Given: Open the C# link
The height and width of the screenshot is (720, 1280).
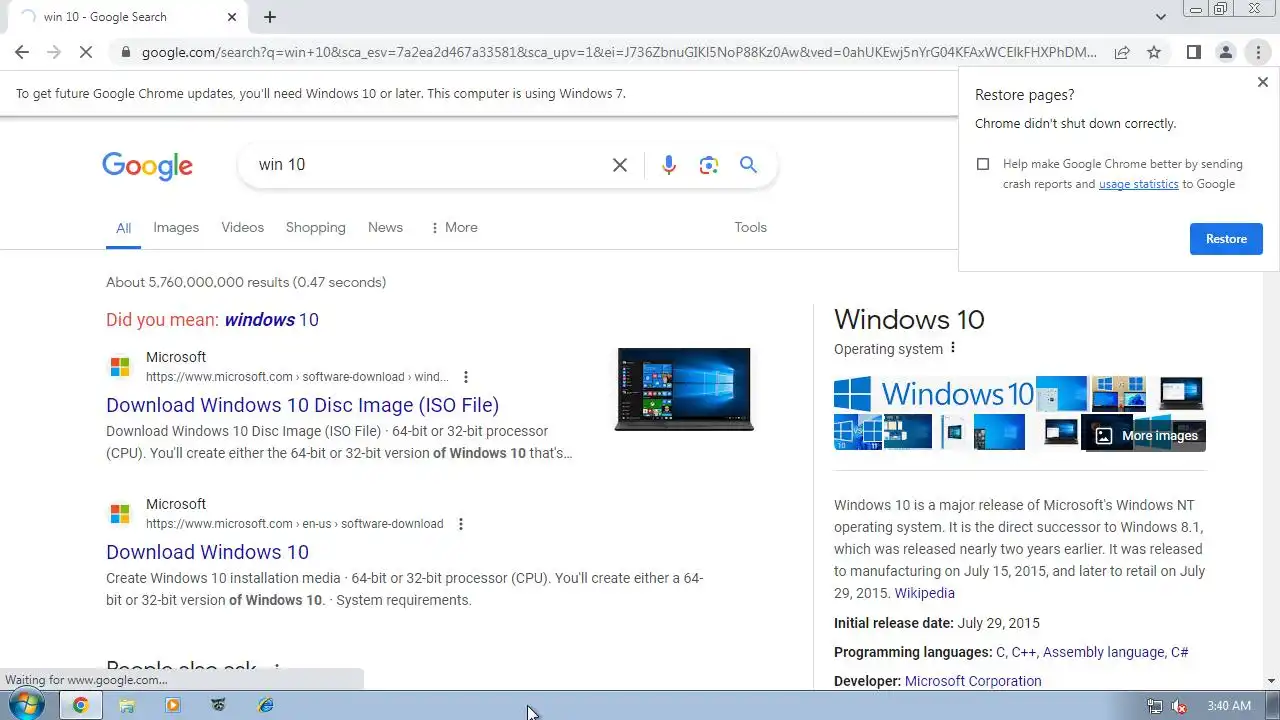Looking at the screenshot, I should (1180, 652).
